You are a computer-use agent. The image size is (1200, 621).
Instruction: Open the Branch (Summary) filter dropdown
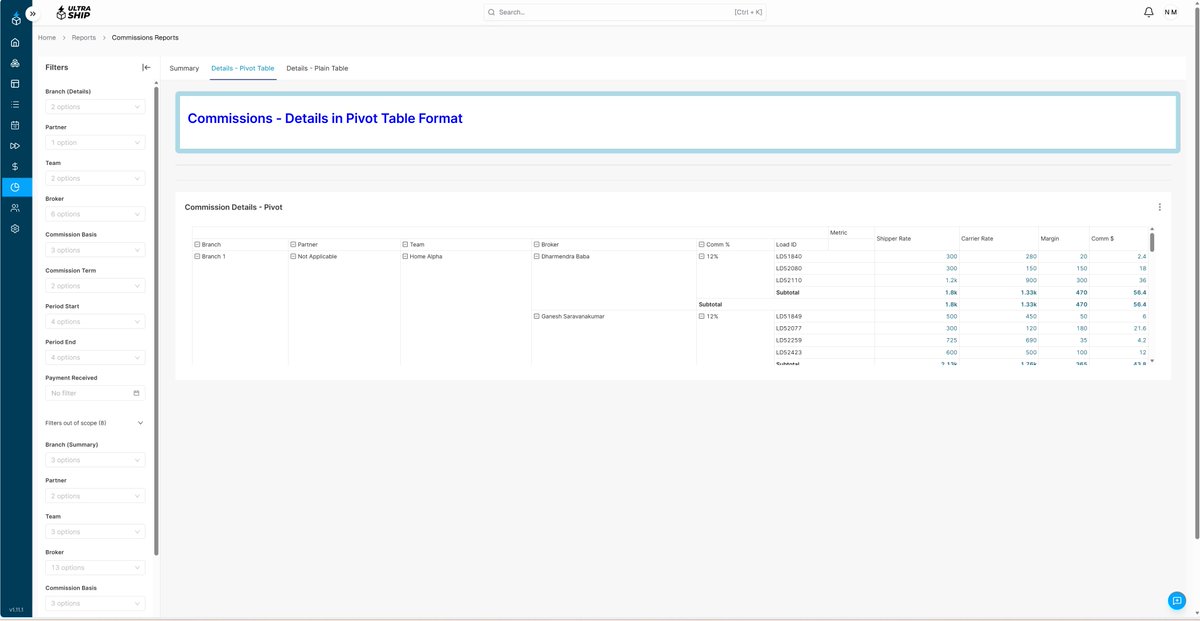95,460
